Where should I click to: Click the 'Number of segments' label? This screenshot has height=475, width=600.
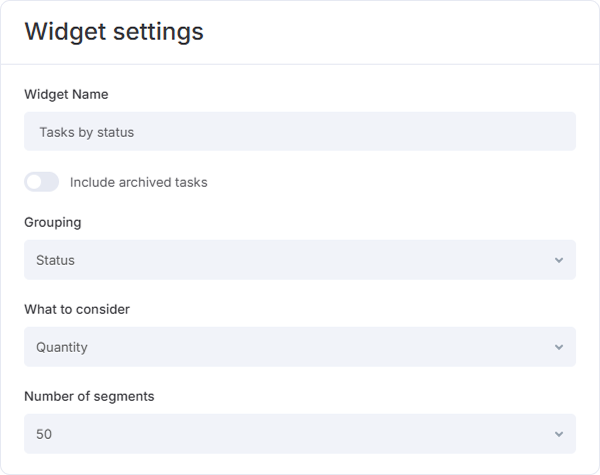pyautogui.click(x=89, y=396)
